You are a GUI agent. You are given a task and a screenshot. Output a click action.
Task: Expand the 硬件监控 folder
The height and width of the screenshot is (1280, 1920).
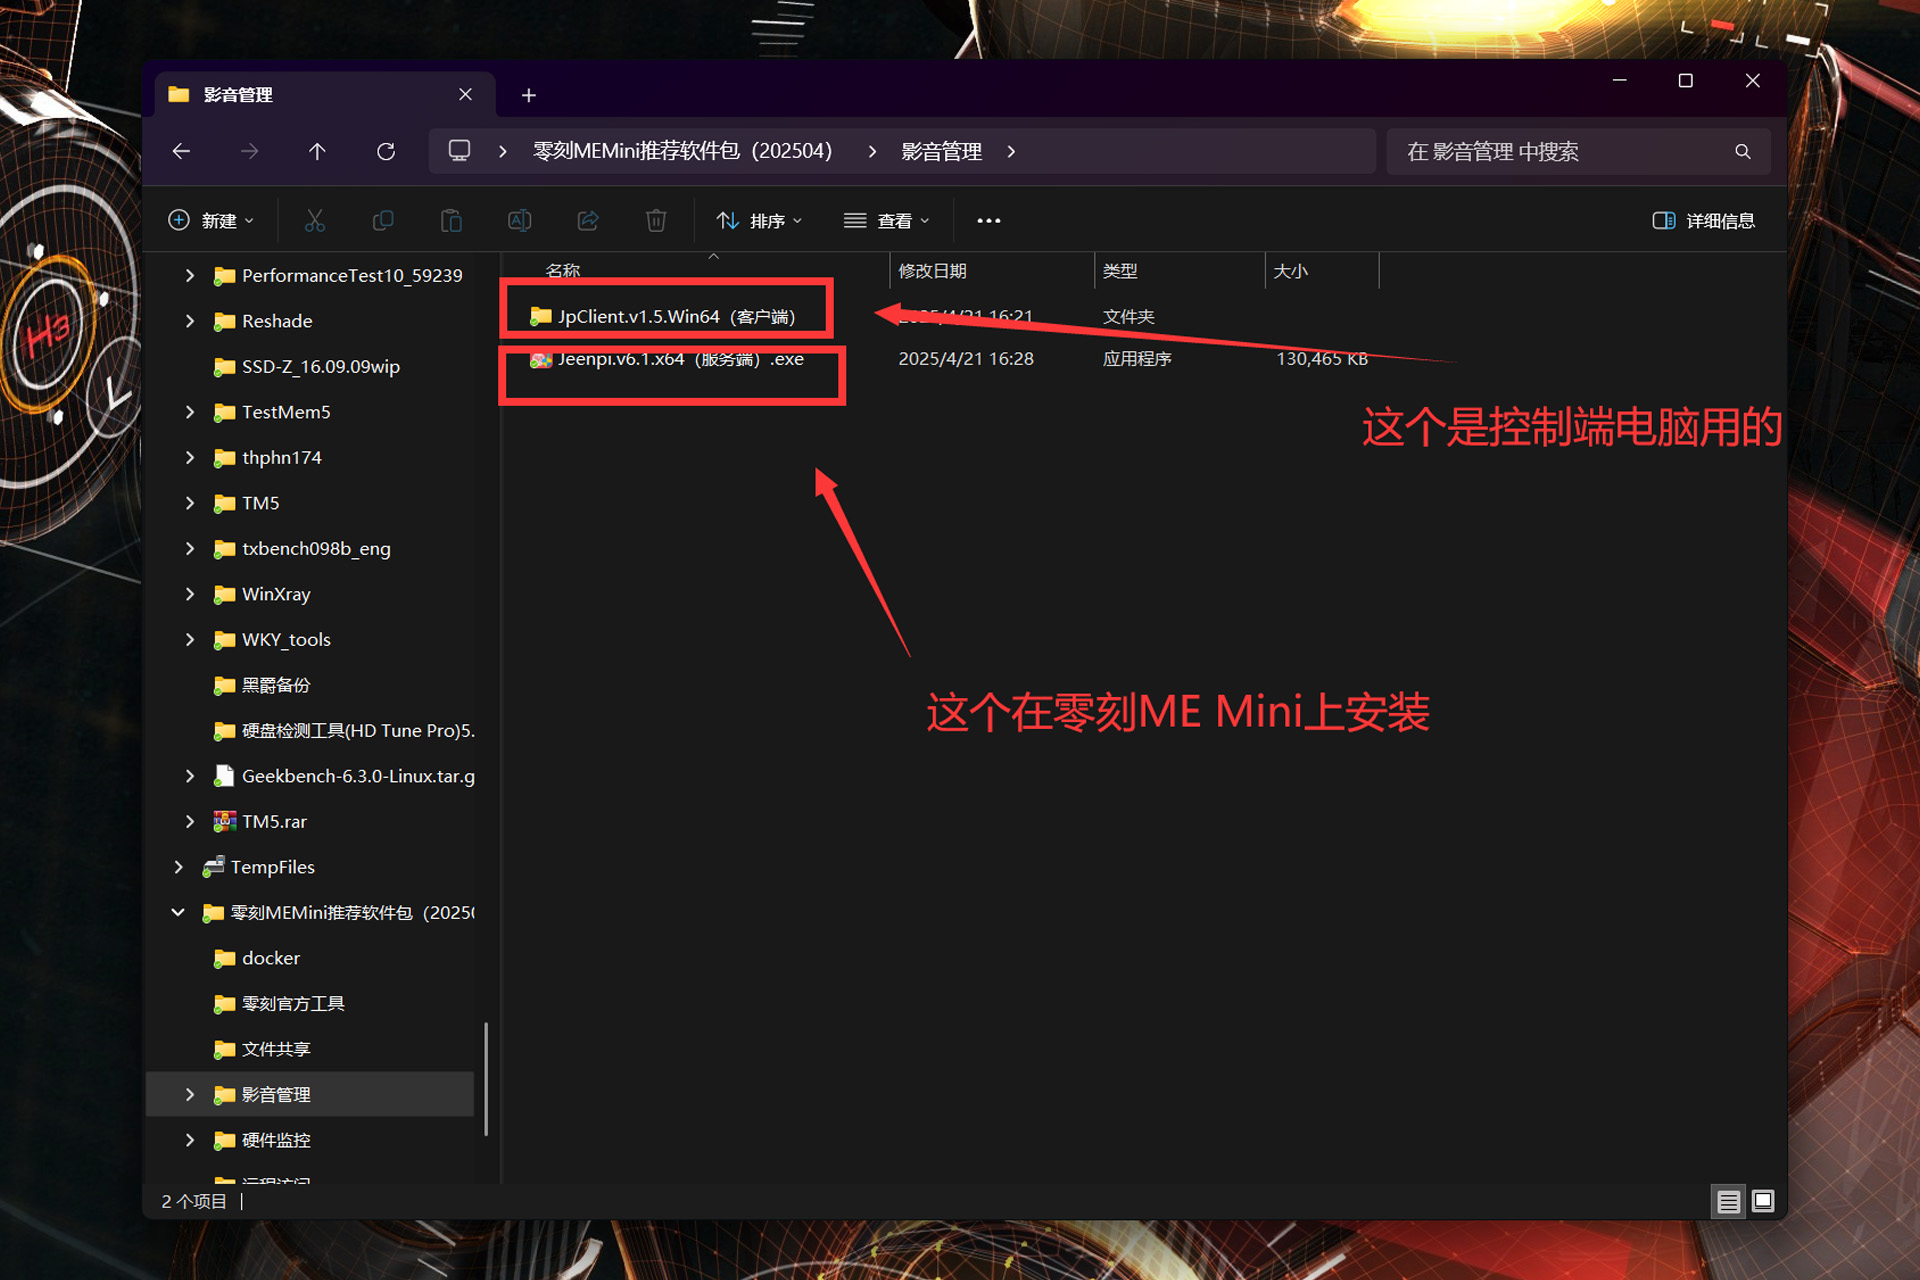pyautogui.click(x=190, y=1140)
